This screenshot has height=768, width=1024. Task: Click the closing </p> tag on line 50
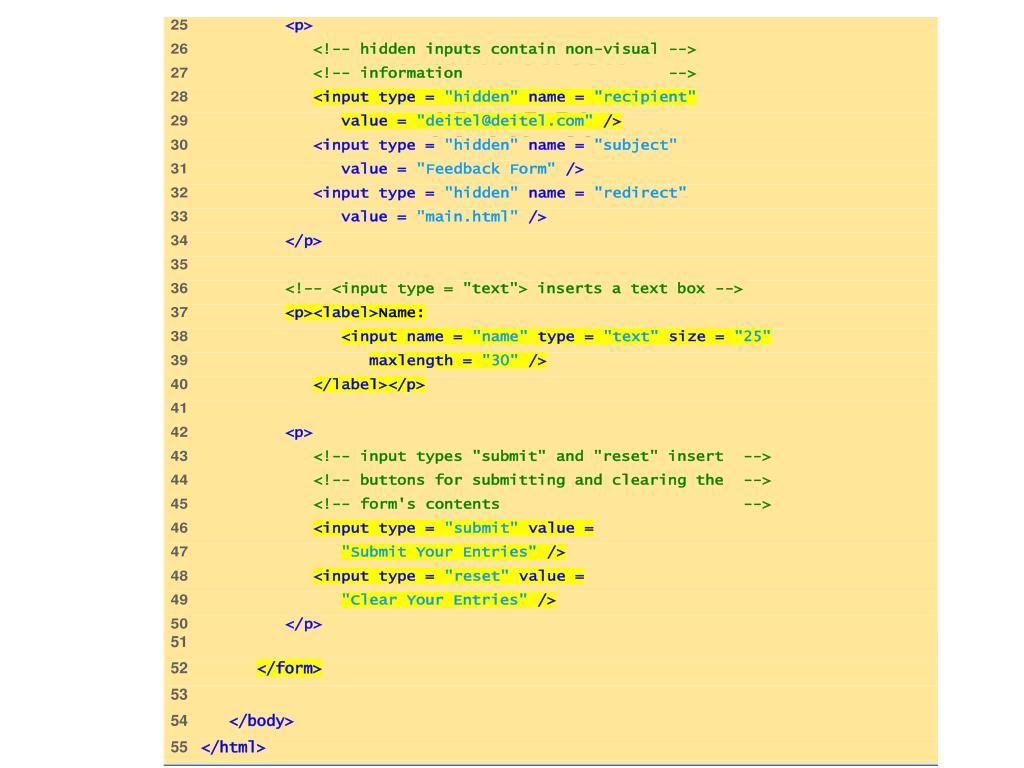tap(303, 624)
